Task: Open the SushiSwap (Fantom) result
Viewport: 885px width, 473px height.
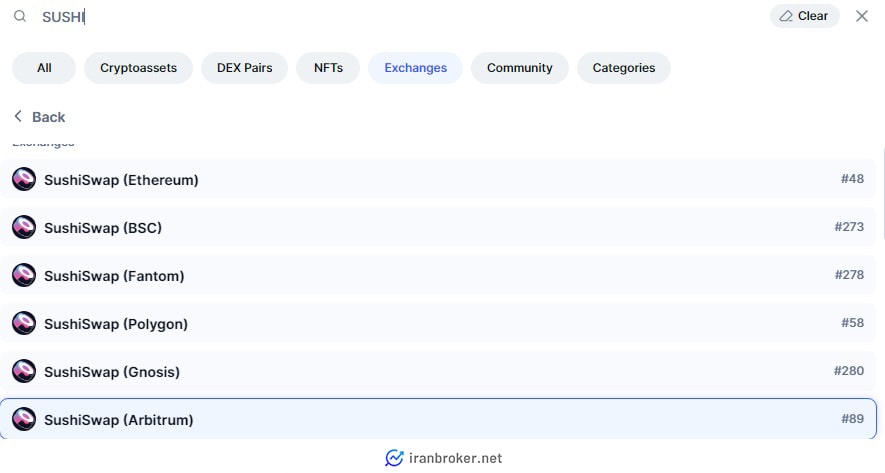Action: pos(438,275)
